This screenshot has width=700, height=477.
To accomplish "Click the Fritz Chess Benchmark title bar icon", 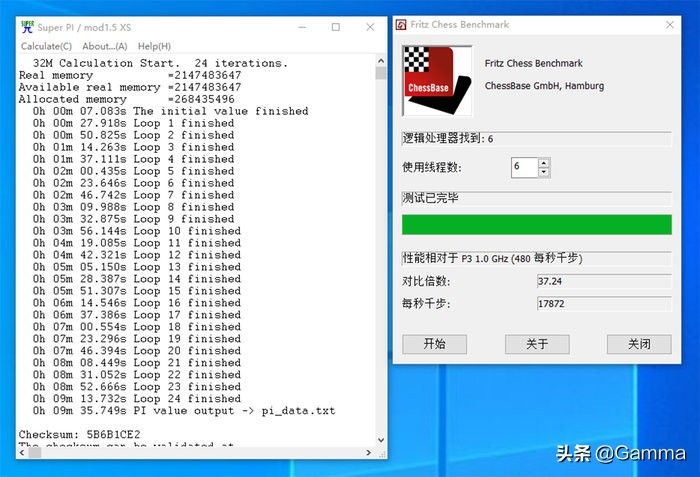I will pyautogui.click(x=401, y=25).
